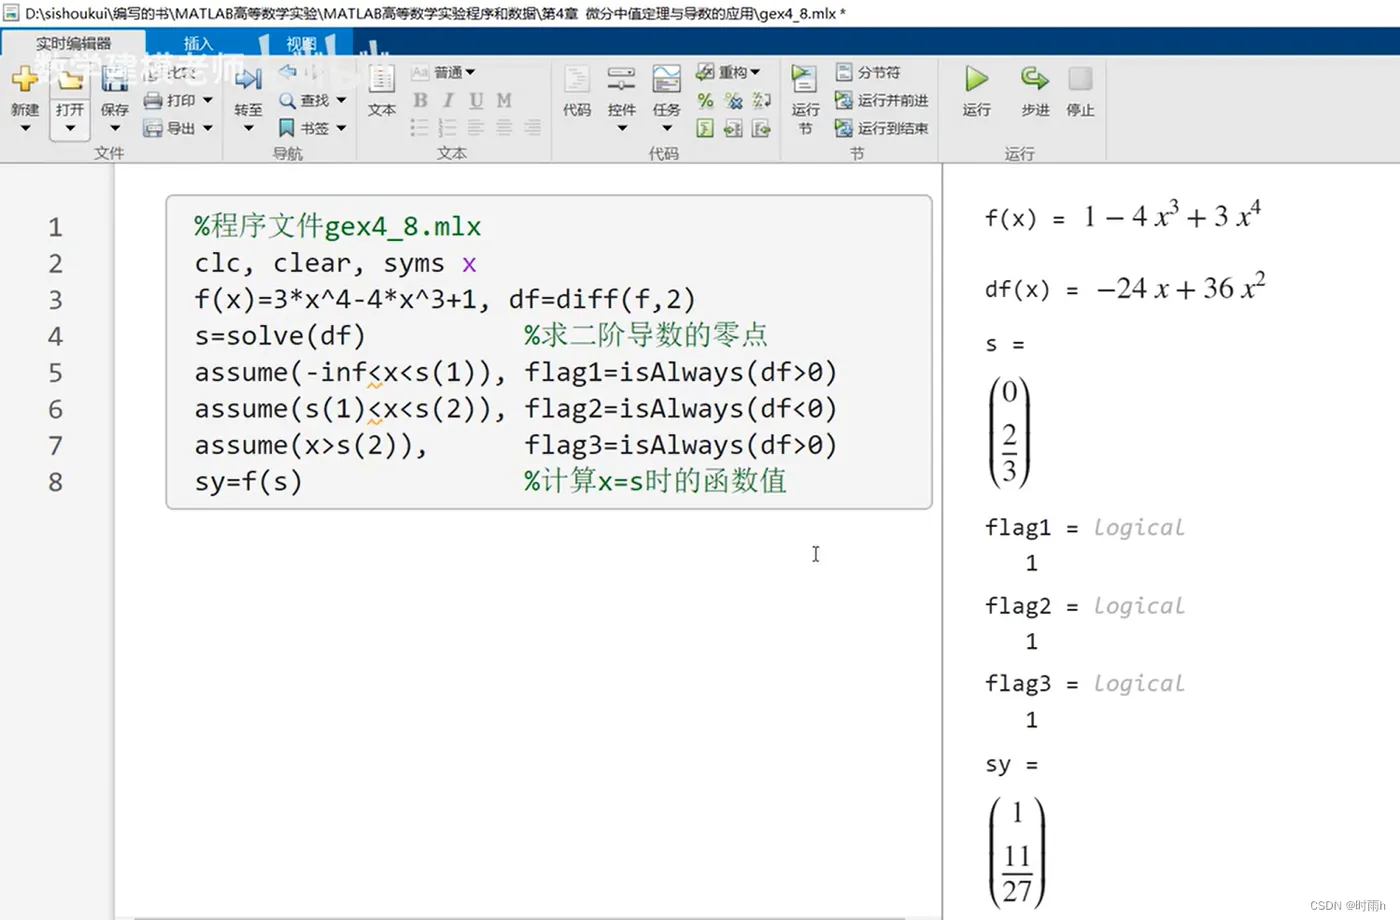Expand the Refactor (重构) dropdown arrow
The image size is (1400, 920).
[755, 72]
